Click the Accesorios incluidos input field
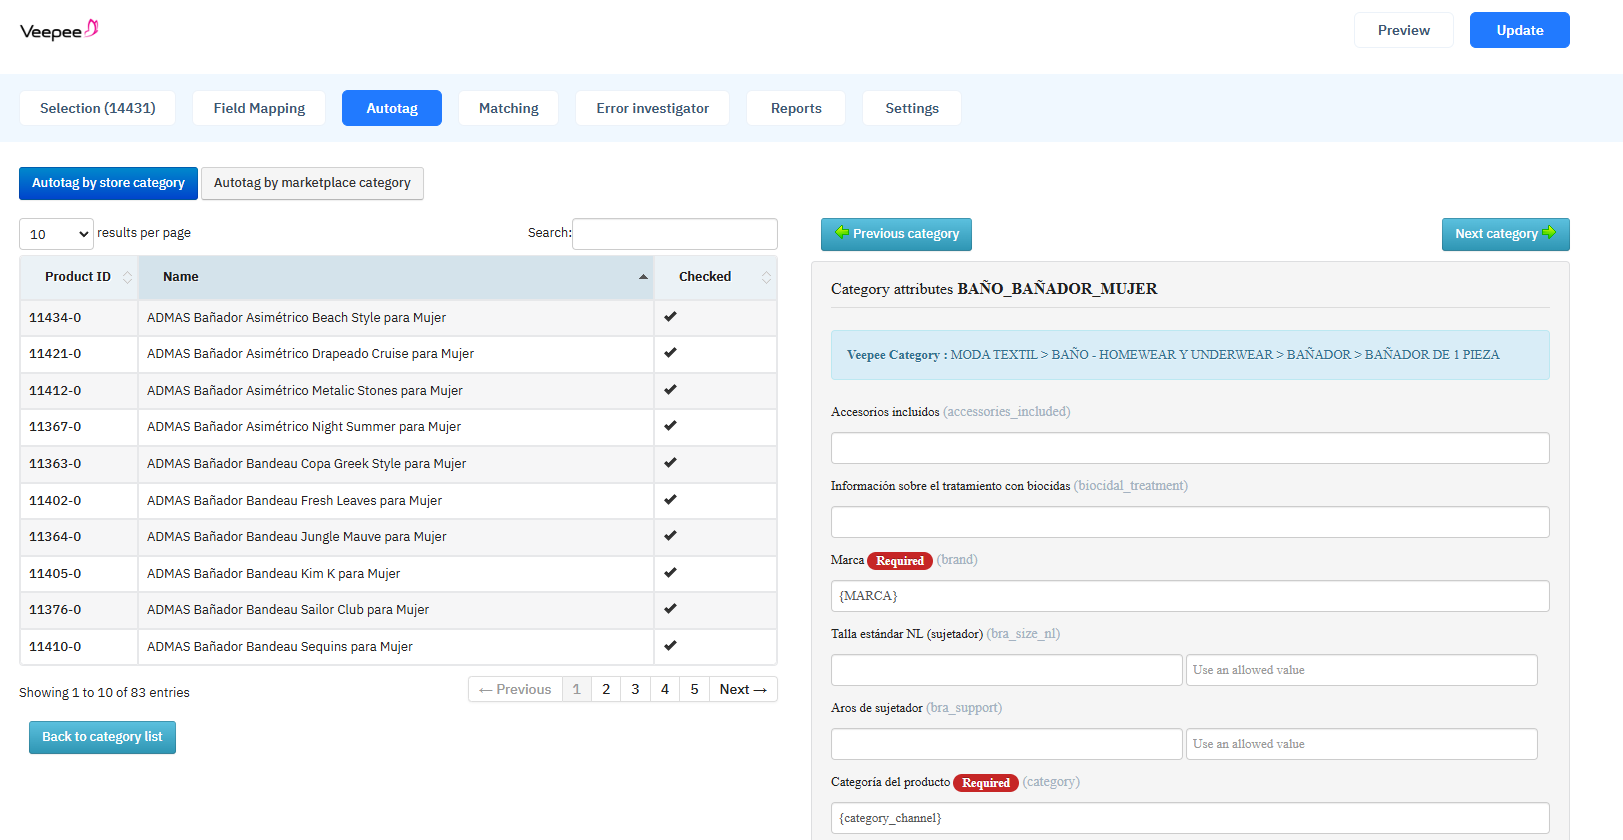Image resolution: width=1623 pixels, height=840 pixels. pos(1190,448)
